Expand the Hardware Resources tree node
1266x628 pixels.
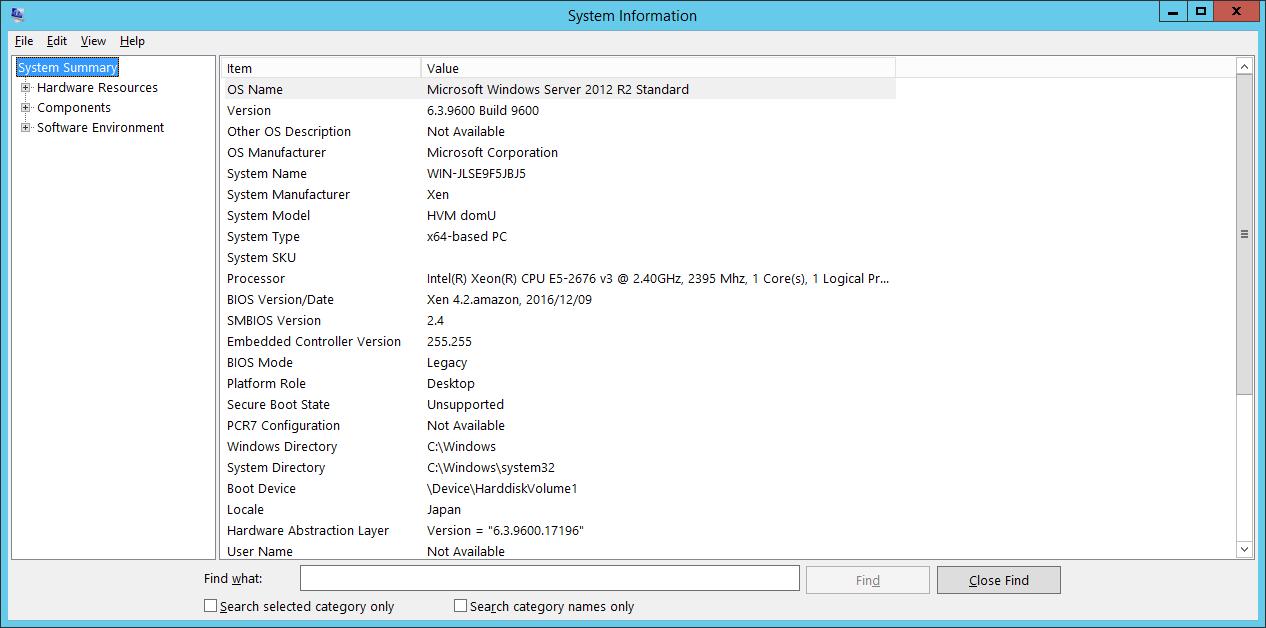click(x=26, y=88)
